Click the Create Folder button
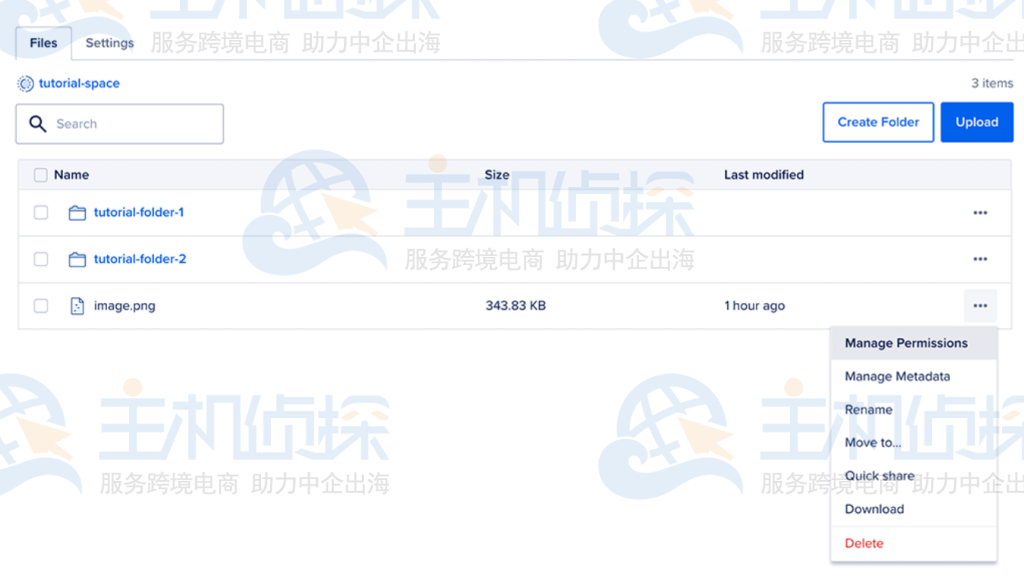1024x588 pixels. [x=878, y=122]
